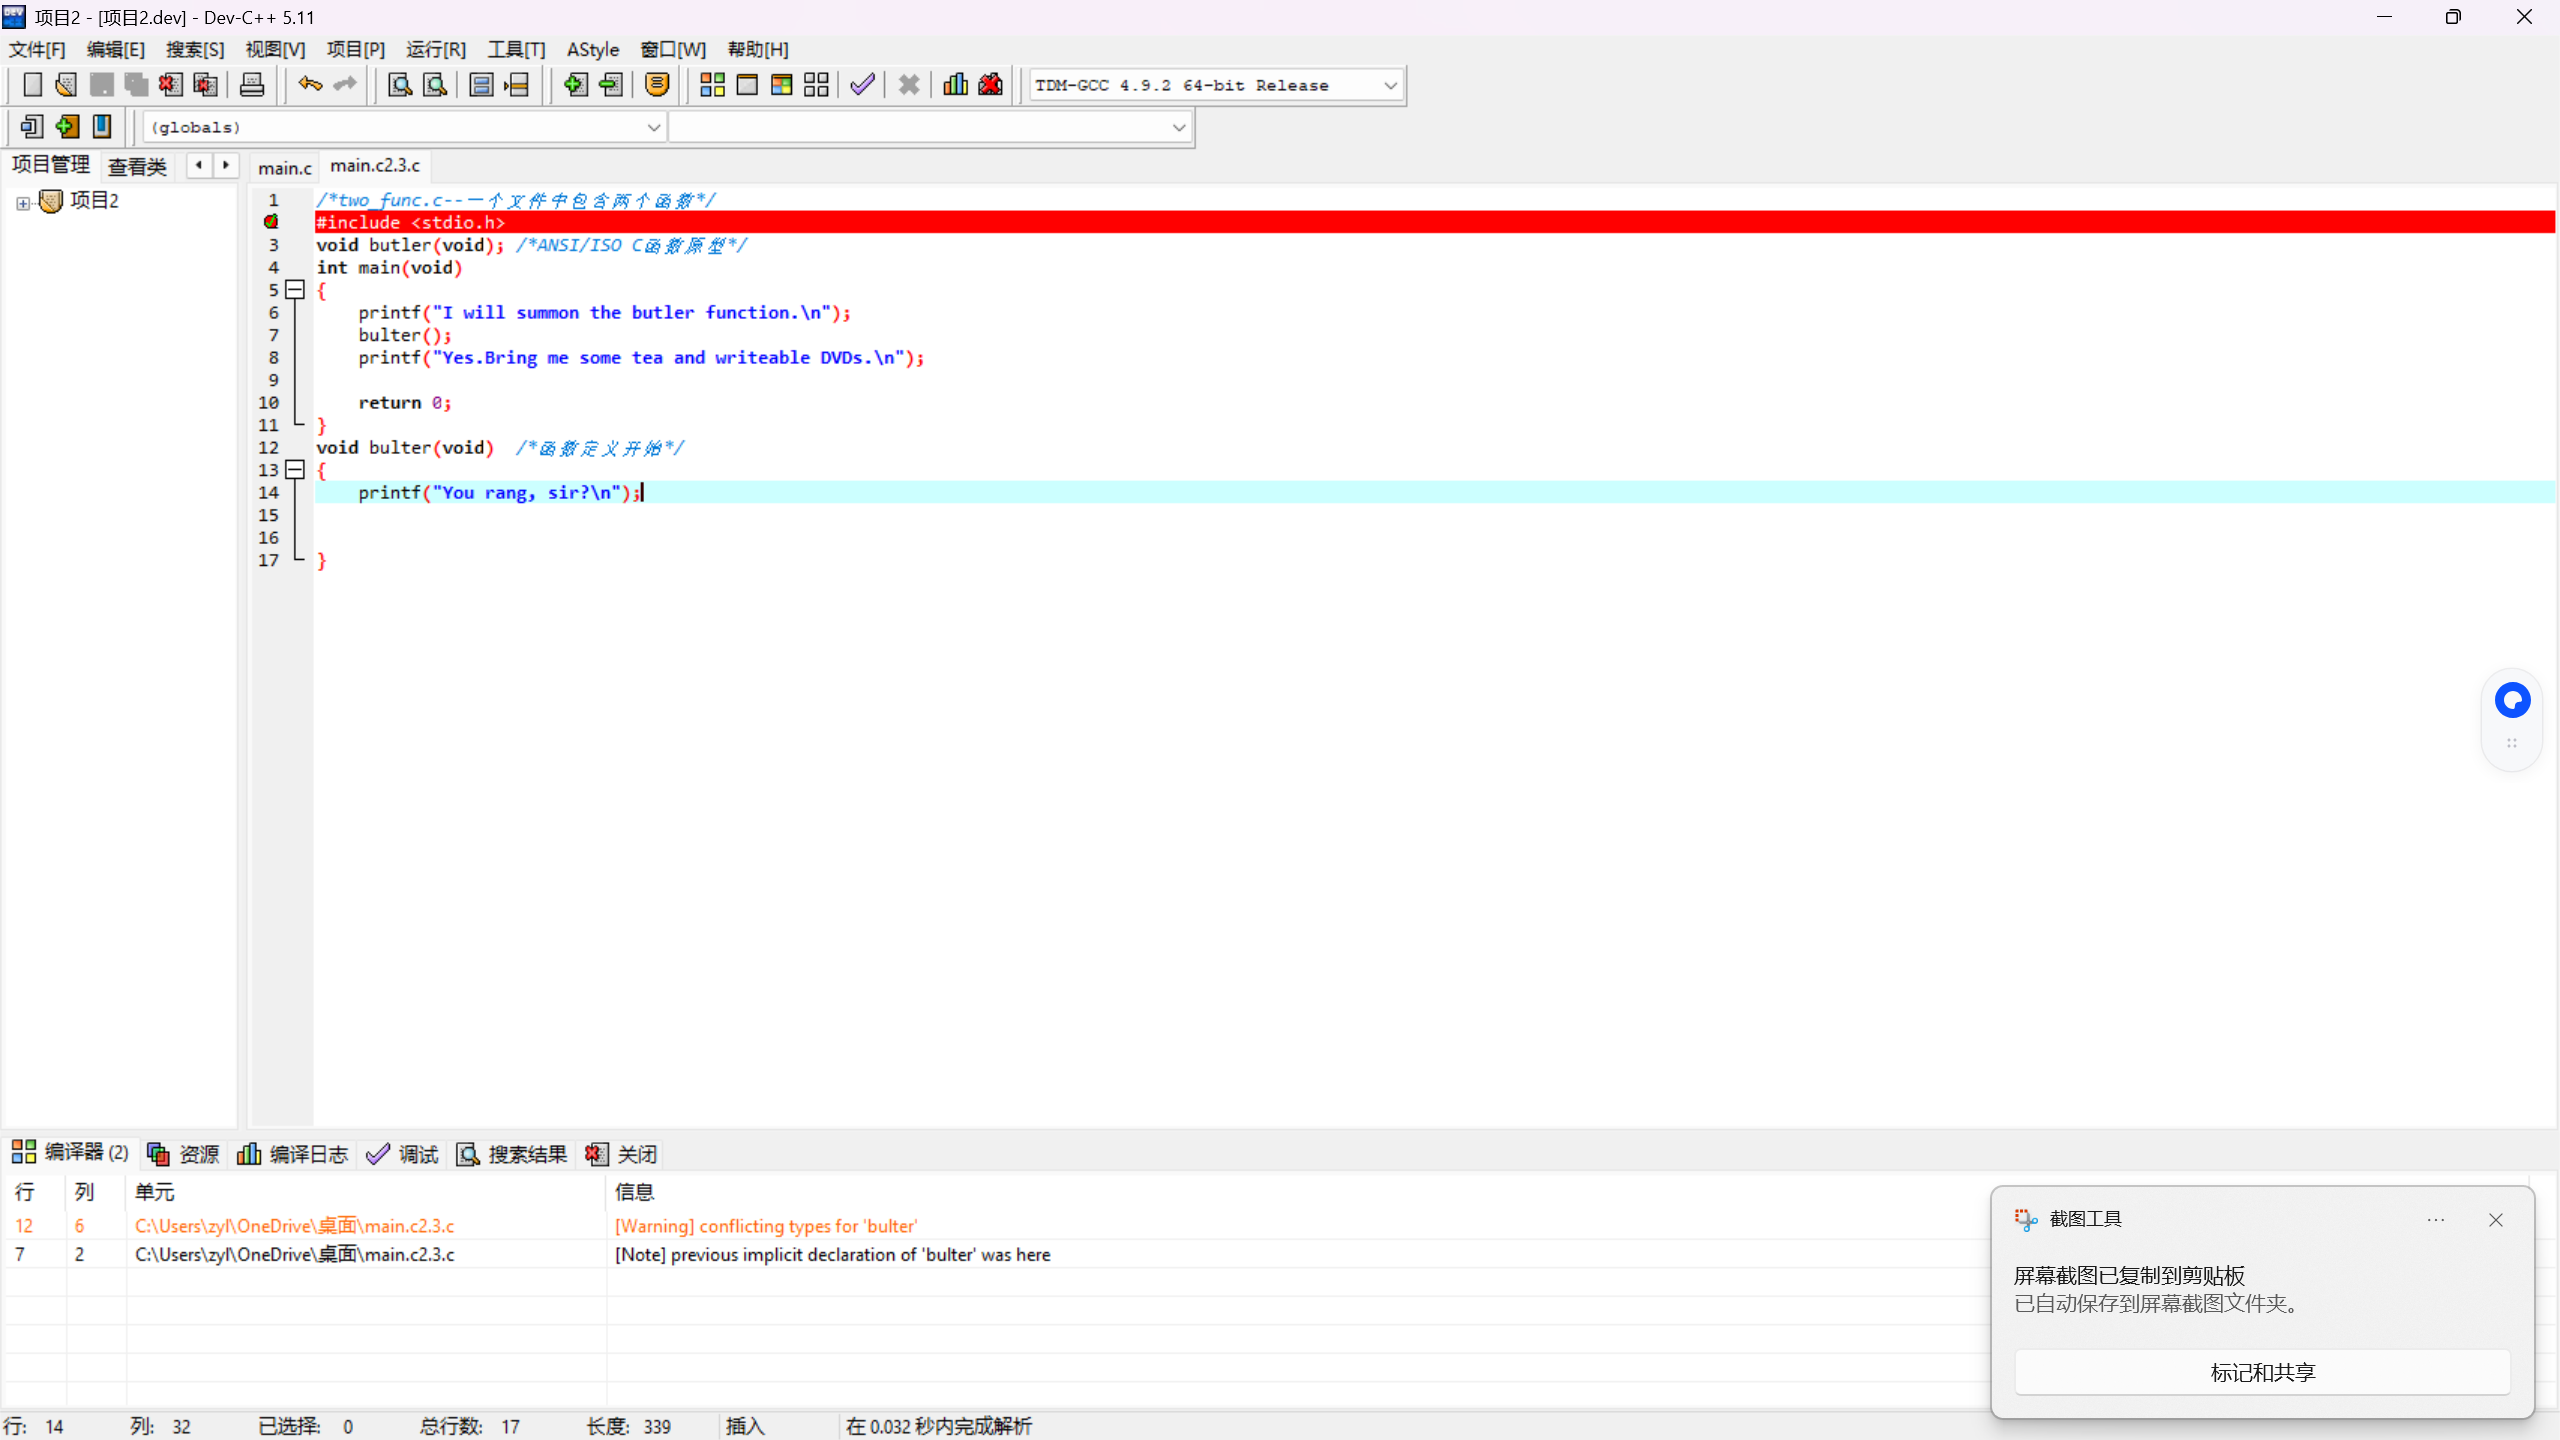
Task: Click the New file toolbar icon
Action: coord(32,85)
